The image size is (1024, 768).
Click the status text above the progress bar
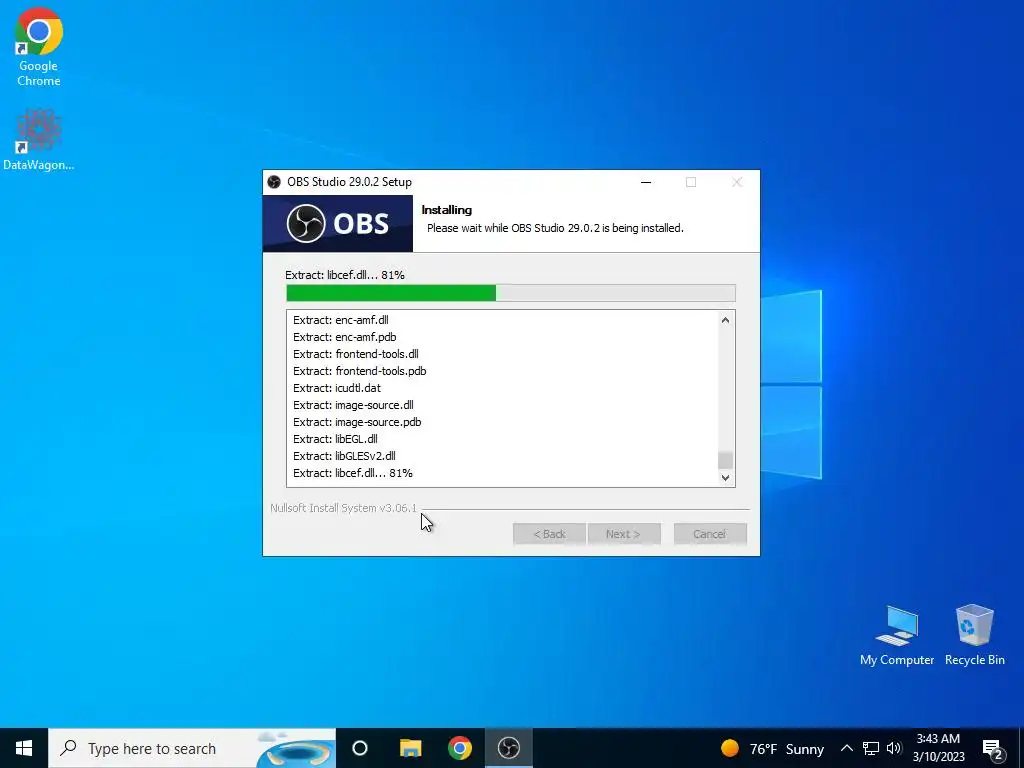(345, 275)
